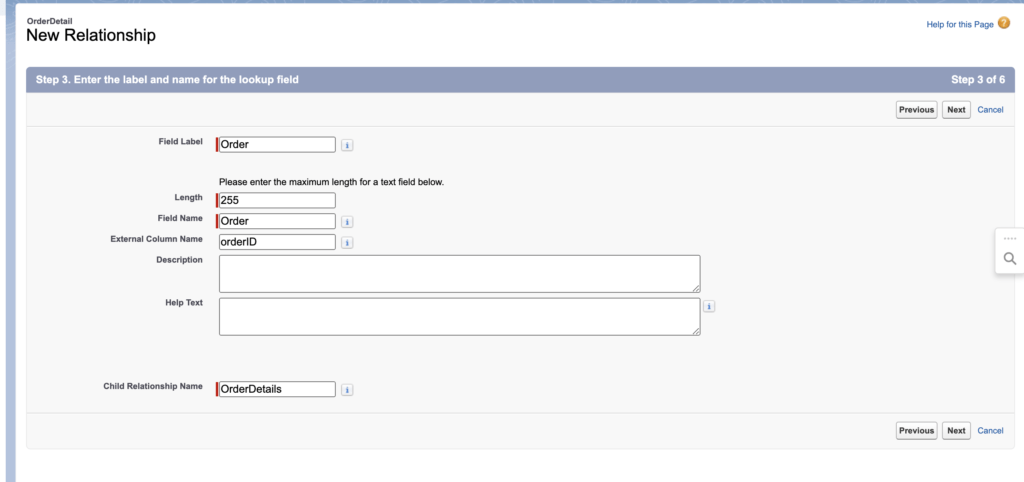Click inside the Description text area
This screenshot has height=482, width=1024.
(459, 273)
